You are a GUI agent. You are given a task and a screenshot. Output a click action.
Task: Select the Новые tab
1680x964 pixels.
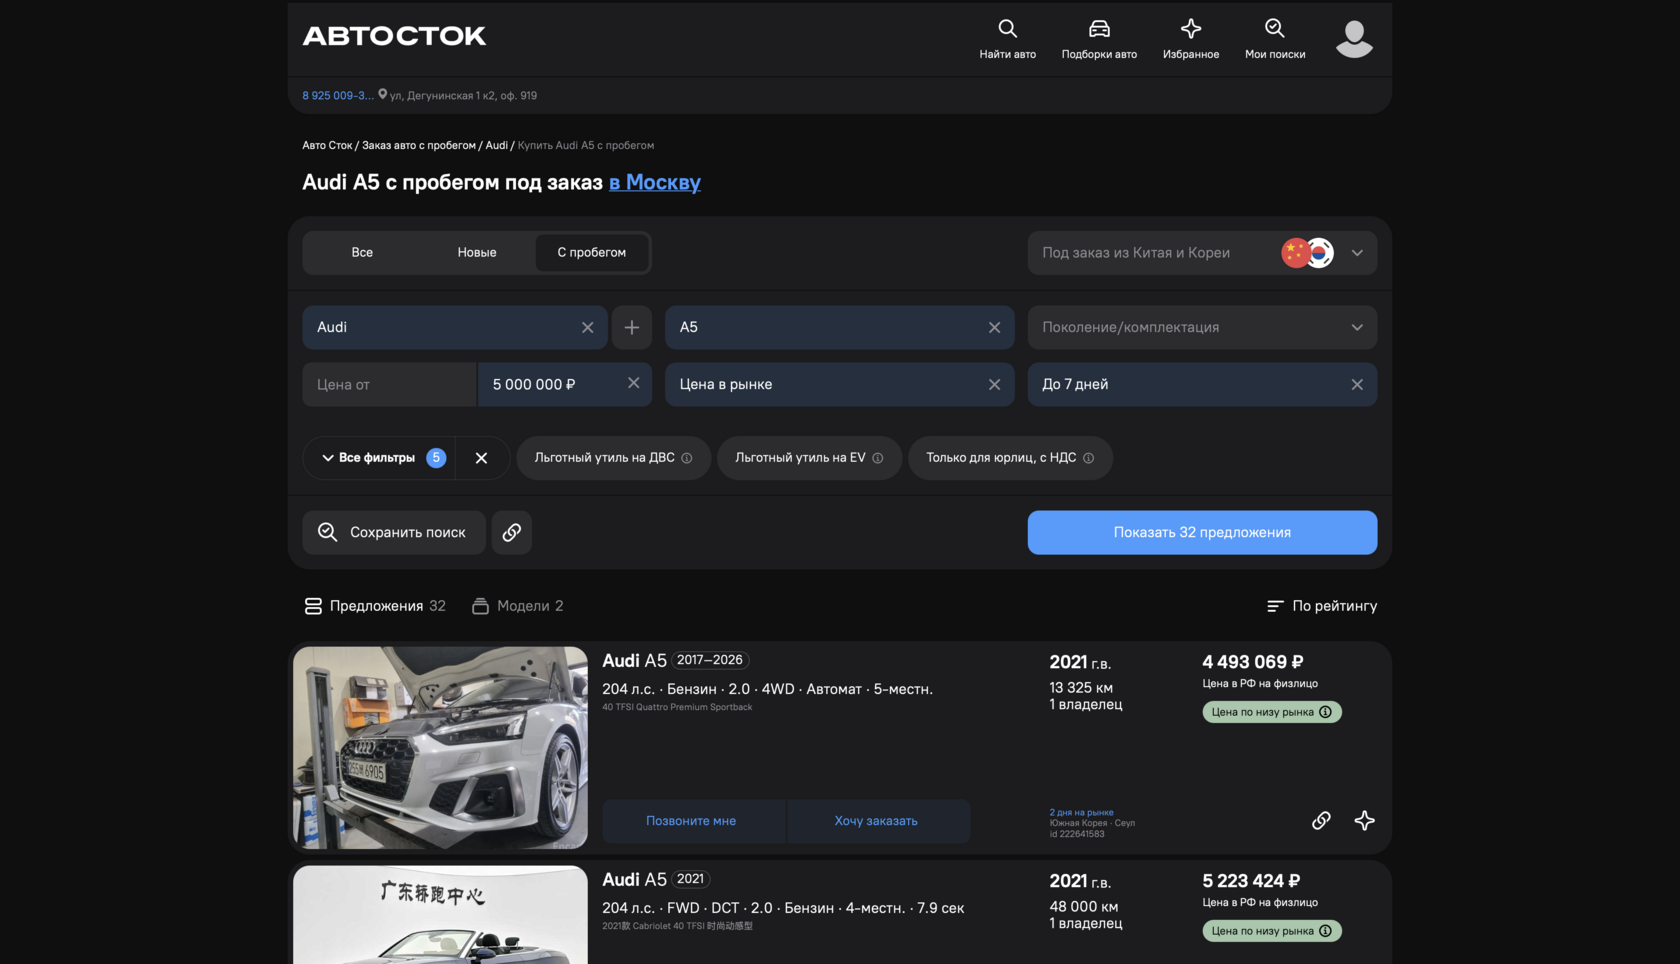coord(477,253)
